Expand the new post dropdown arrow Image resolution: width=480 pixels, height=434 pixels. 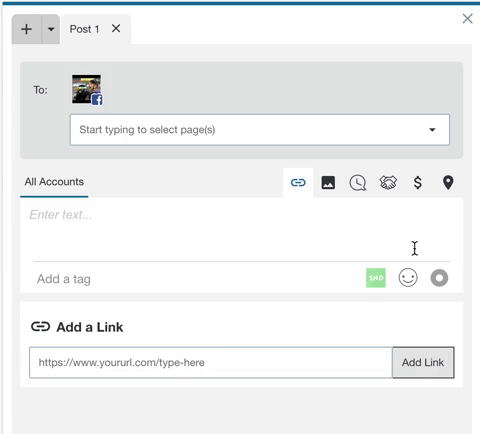pos(51,29)
